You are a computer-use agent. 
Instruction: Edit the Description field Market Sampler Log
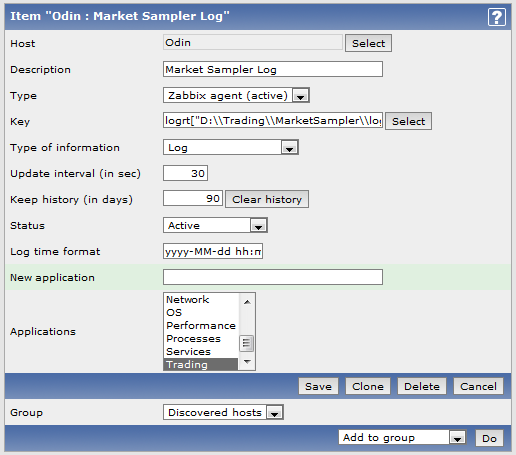coord(273,69)
